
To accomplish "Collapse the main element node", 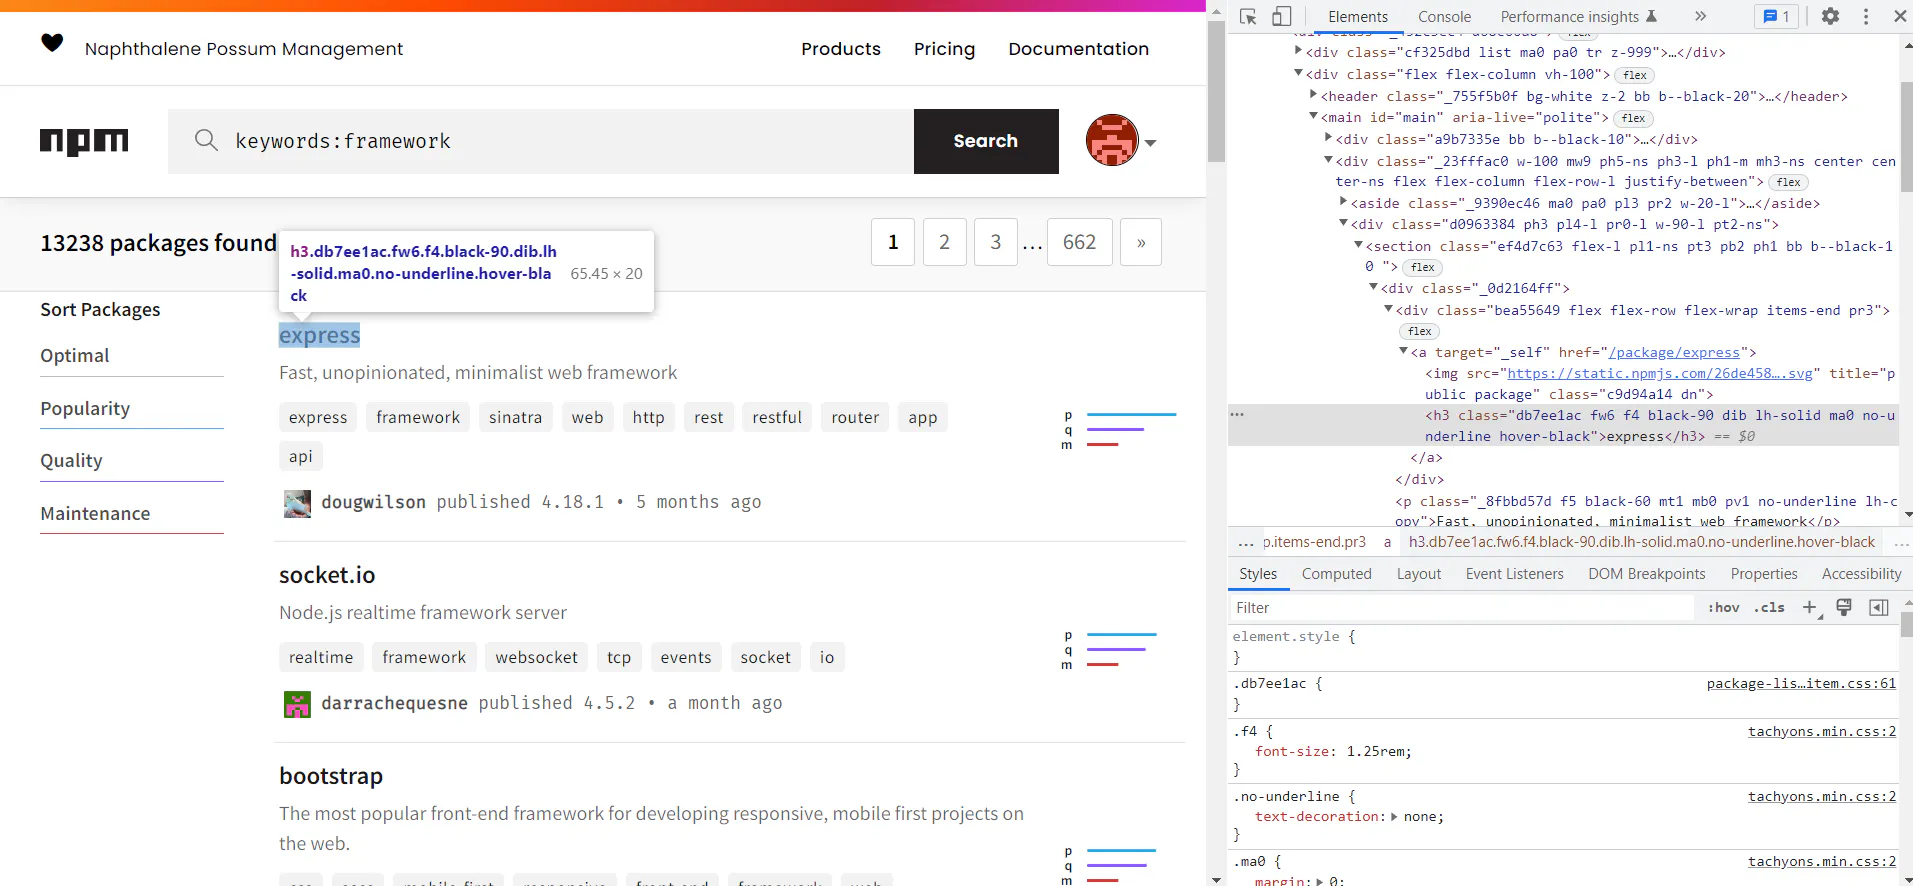I will point(1313,117).
